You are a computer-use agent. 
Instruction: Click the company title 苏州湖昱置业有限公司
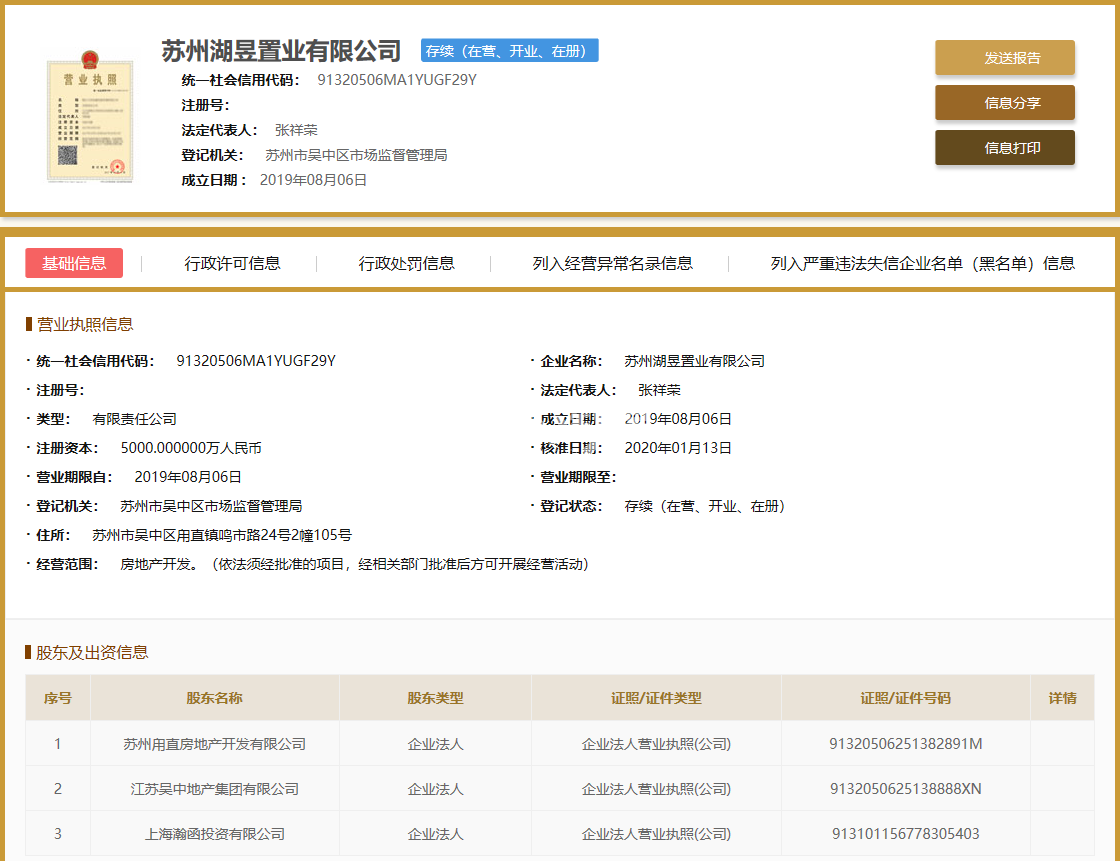click(x=281, y=51)
